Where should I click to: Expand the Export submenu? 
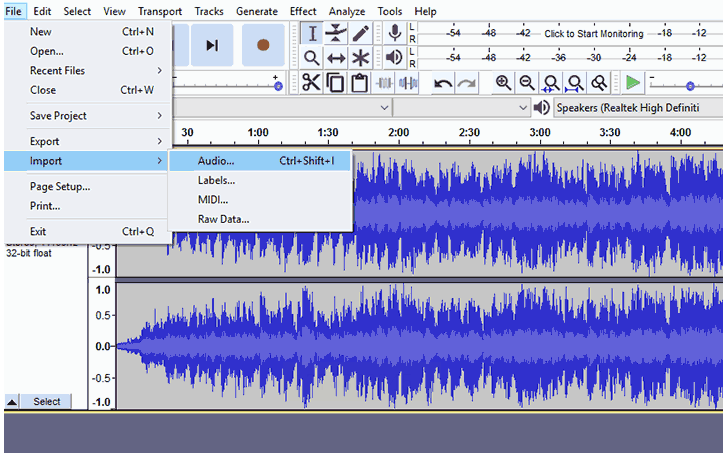click(96, 142)
